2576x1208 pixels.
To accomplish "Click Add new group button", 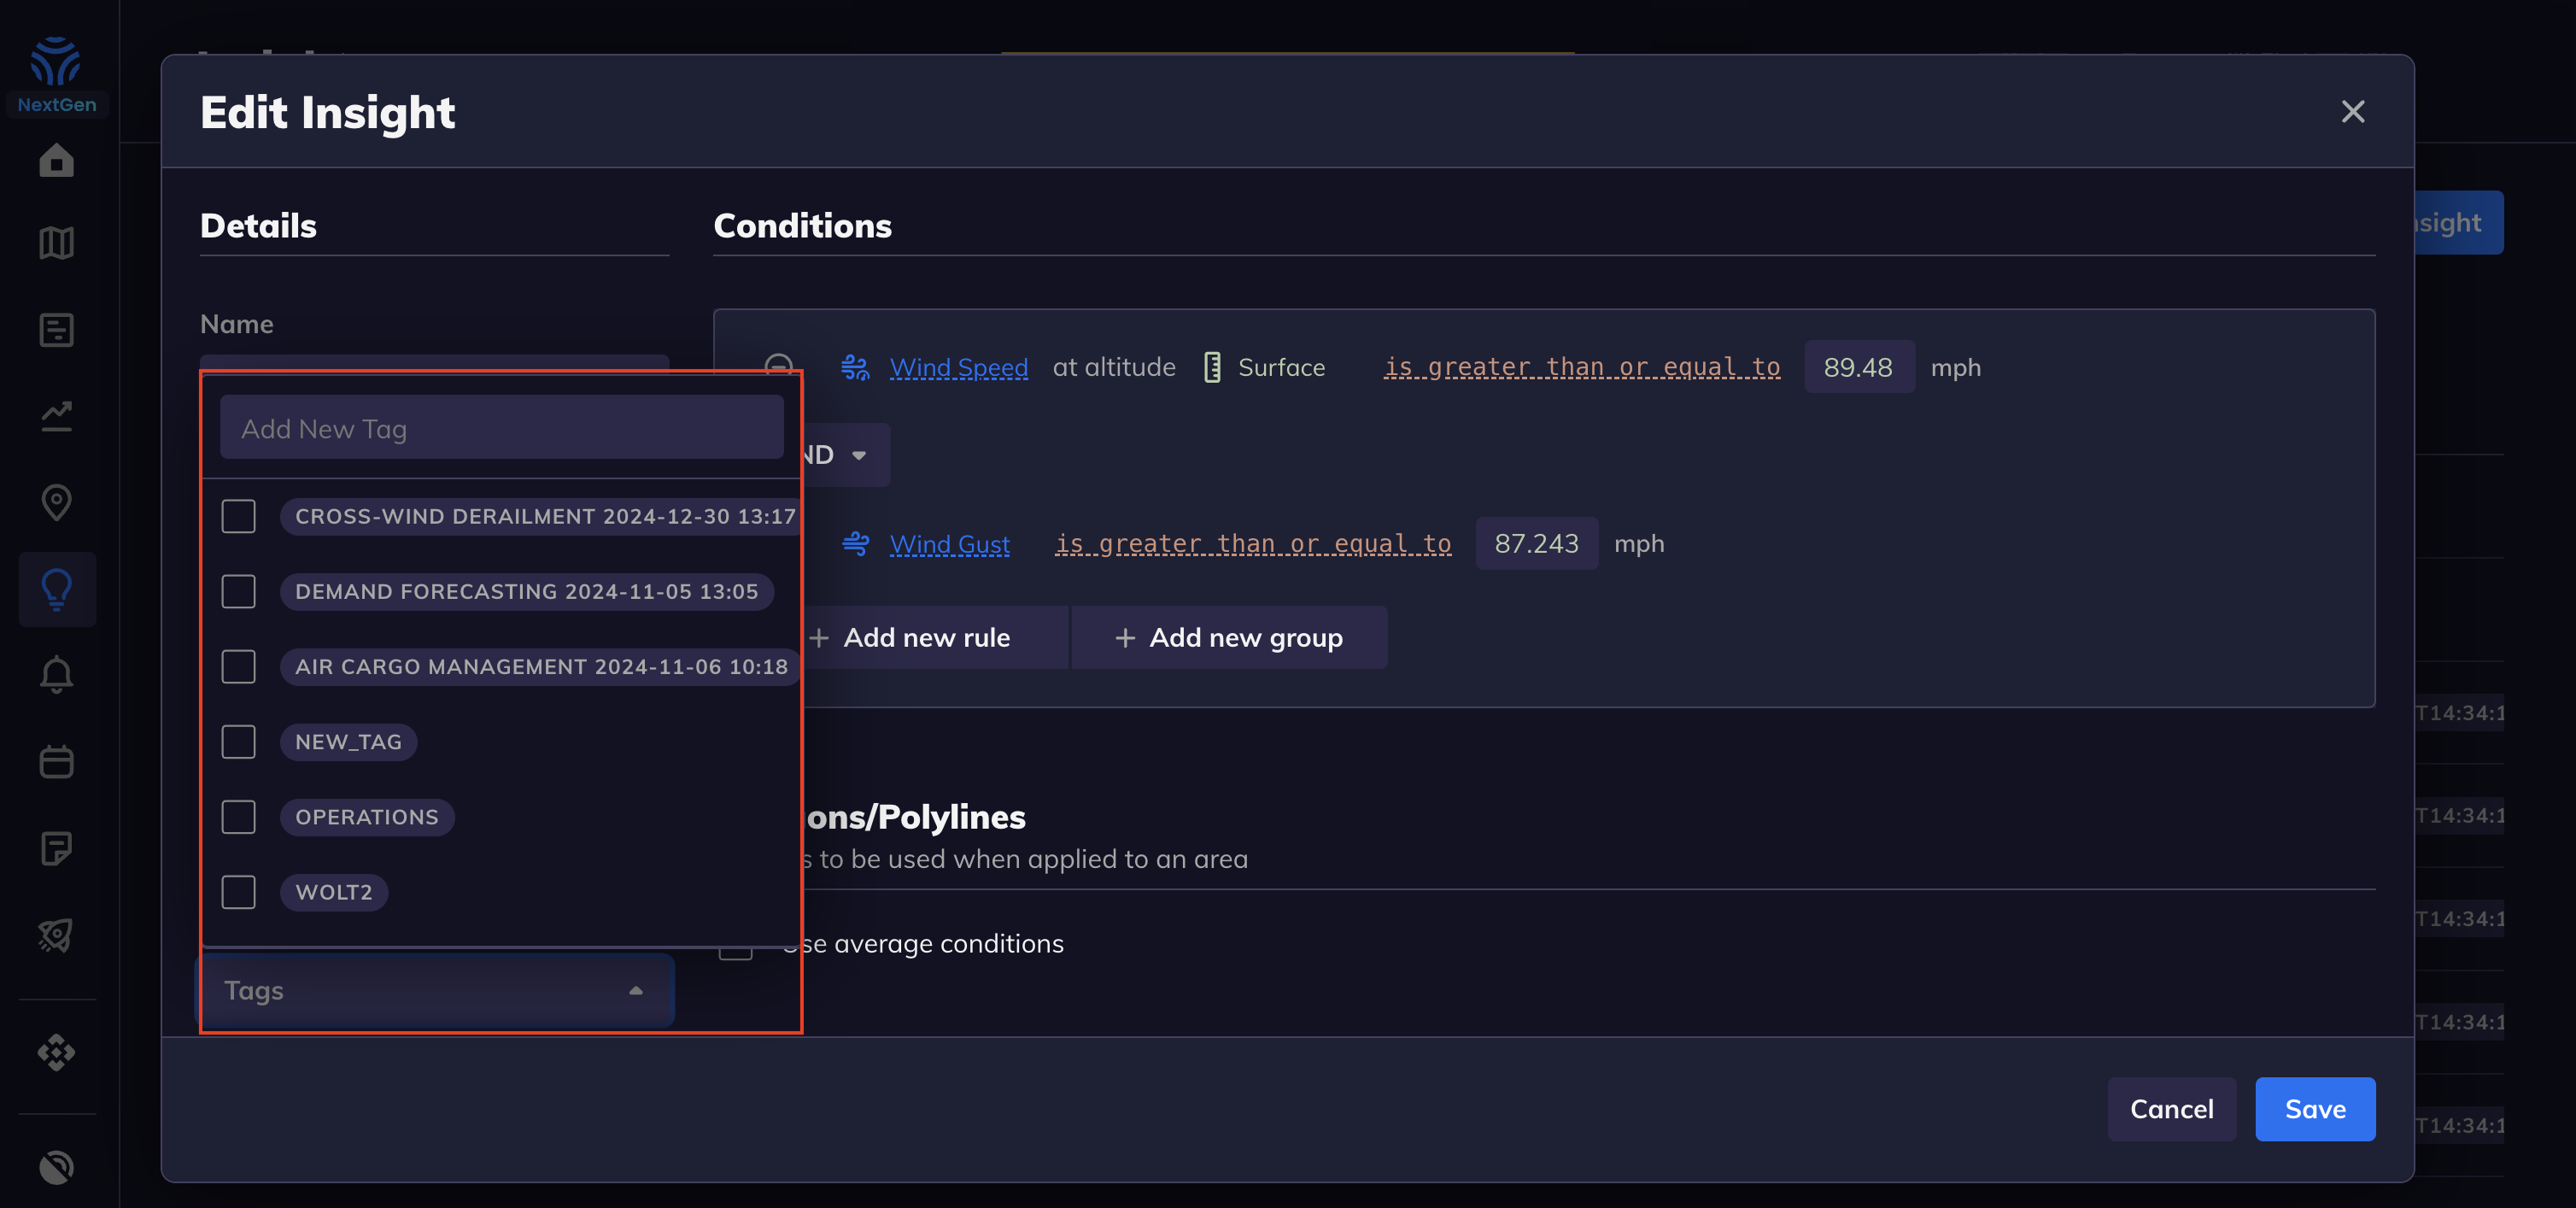I will pos(1229,637).
